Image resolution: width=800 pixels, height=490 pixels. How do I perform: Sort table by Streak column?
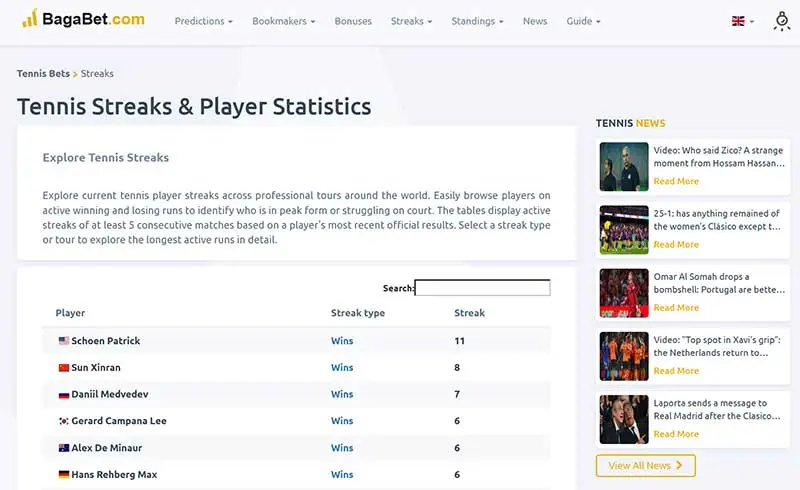(469, 313)
